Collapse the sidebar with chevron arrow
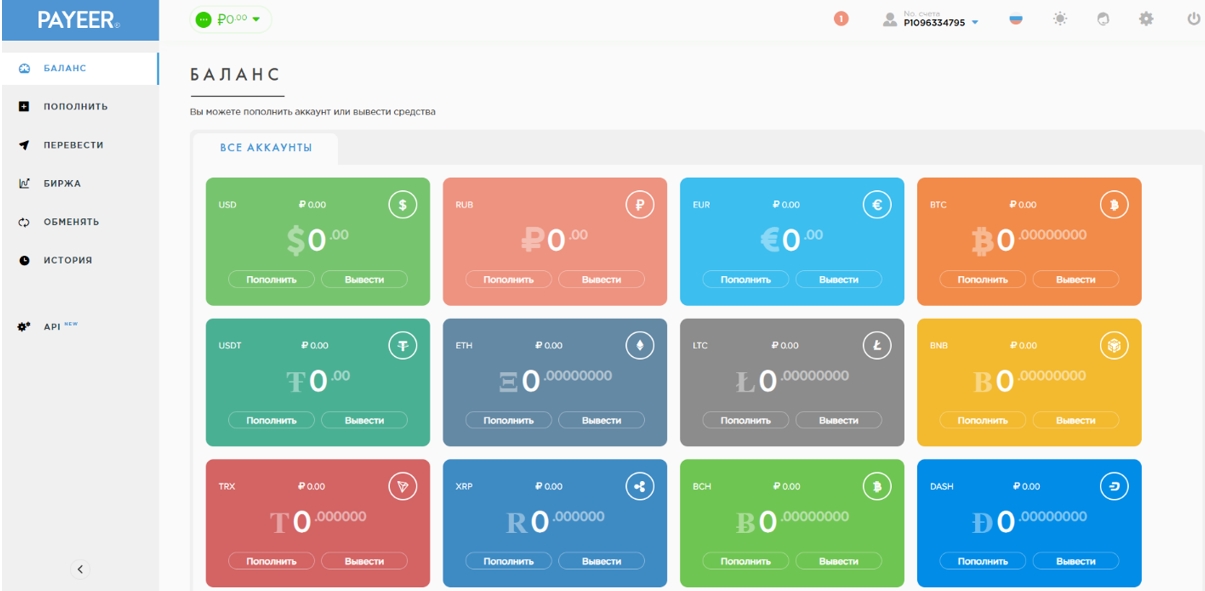 pos(81,569)
